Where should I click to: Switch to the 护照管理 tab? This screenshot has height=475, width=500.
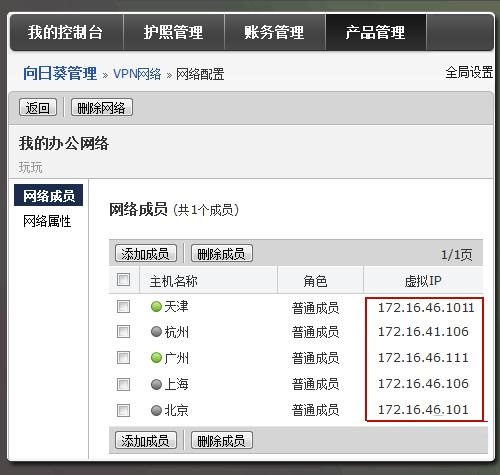point(174,32)
